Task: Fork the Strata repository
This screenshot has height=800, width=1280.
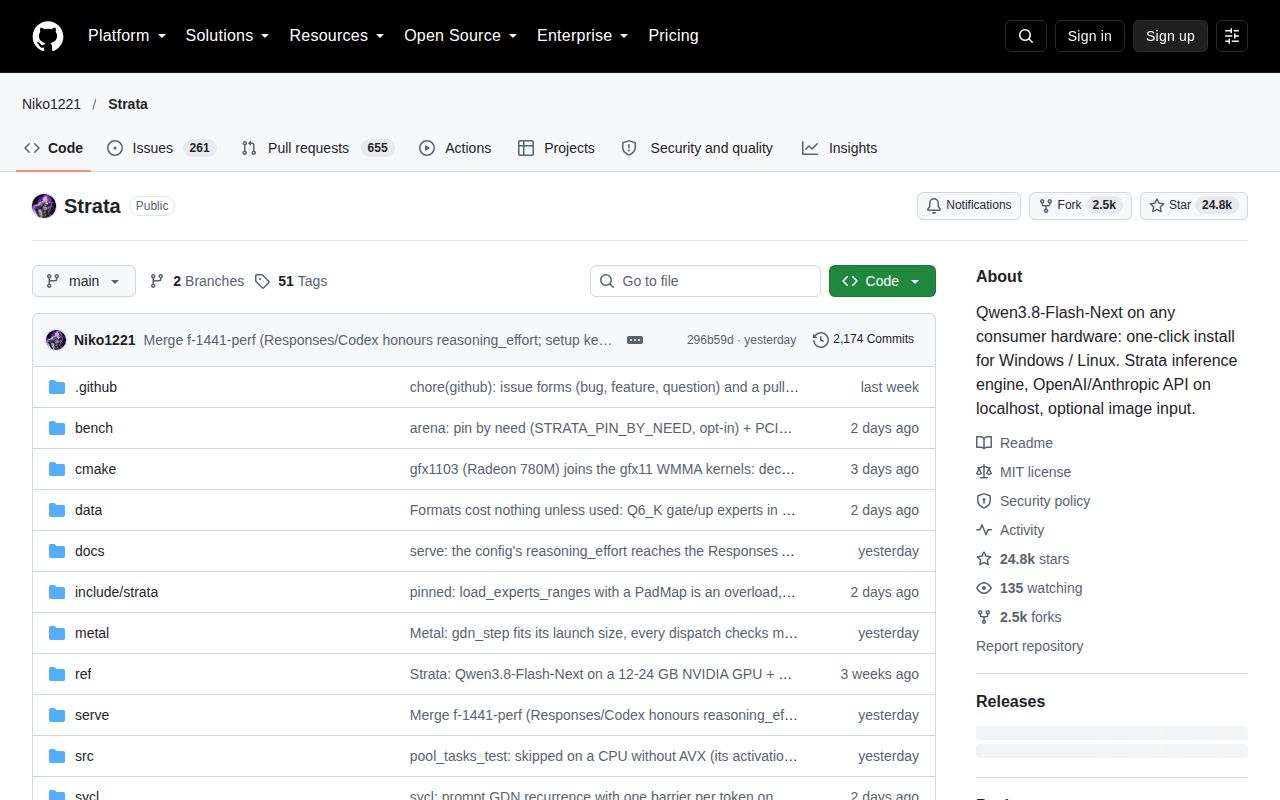Action: (1080, 206)
